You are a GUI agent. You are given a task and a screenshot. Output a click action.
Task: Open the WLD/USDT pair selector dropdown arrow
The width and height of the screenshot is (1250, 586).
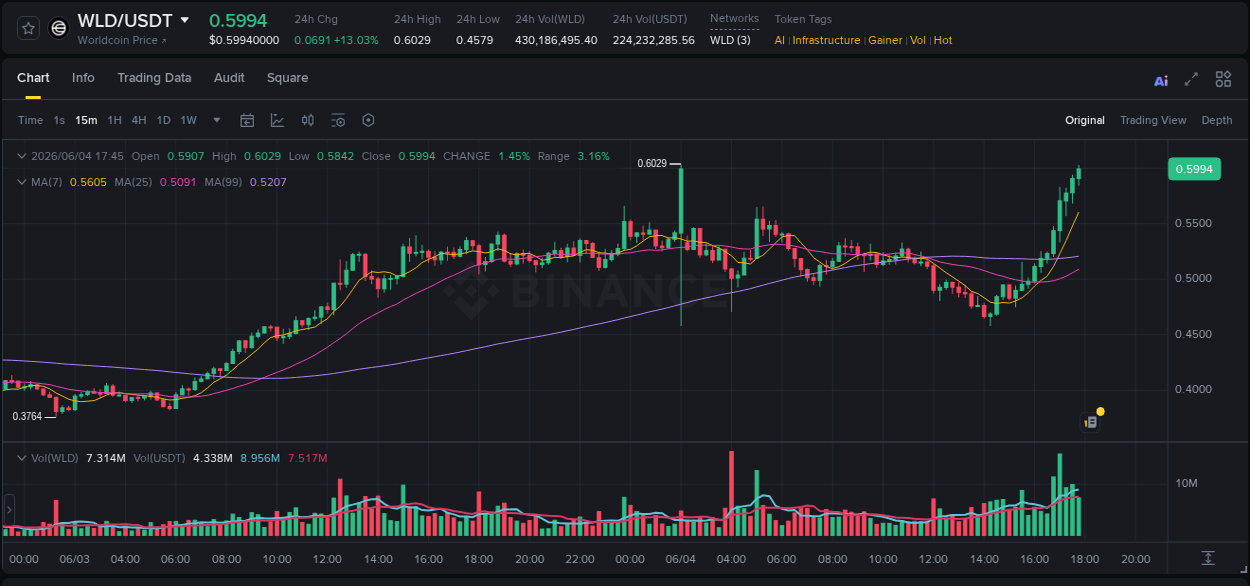185,20
